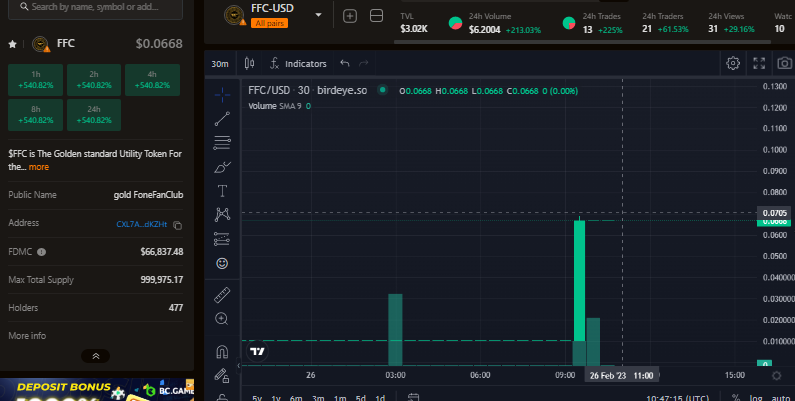
Task: Select the brush drawing tool
Action: 222,167
